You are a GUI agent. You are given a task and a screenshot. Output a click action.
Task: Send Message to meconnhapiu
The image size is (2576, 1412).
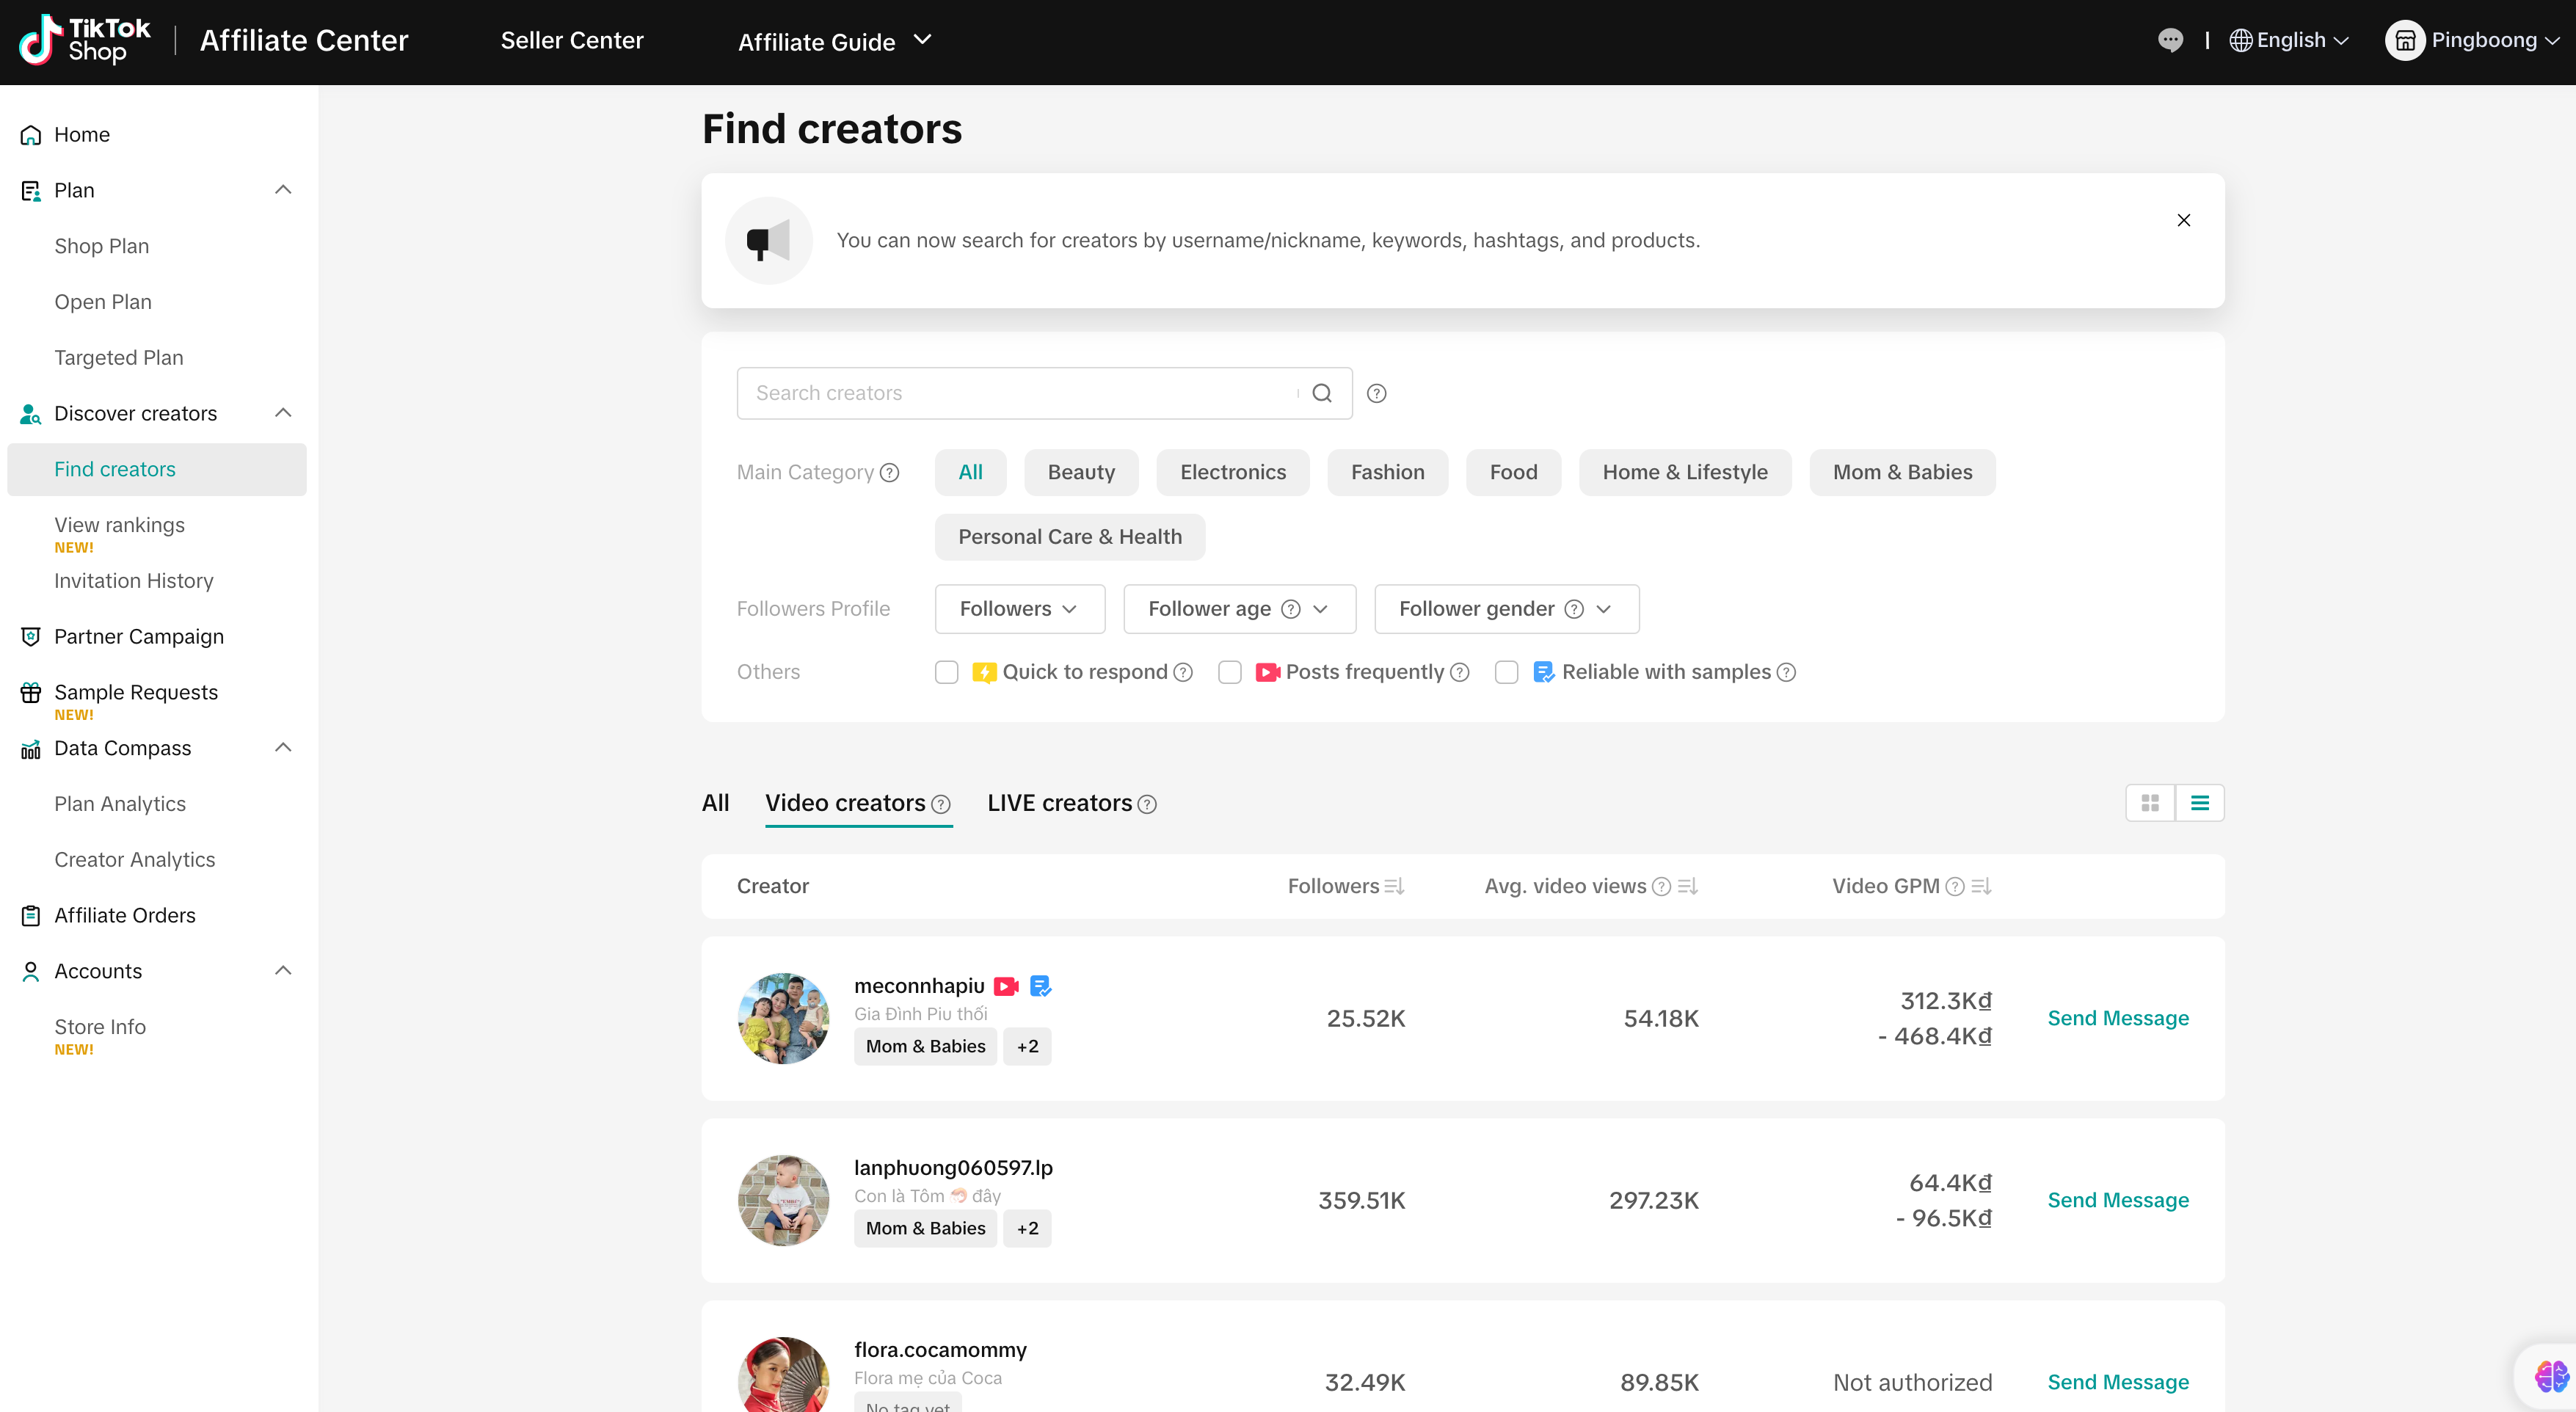coord(2117,1018)
